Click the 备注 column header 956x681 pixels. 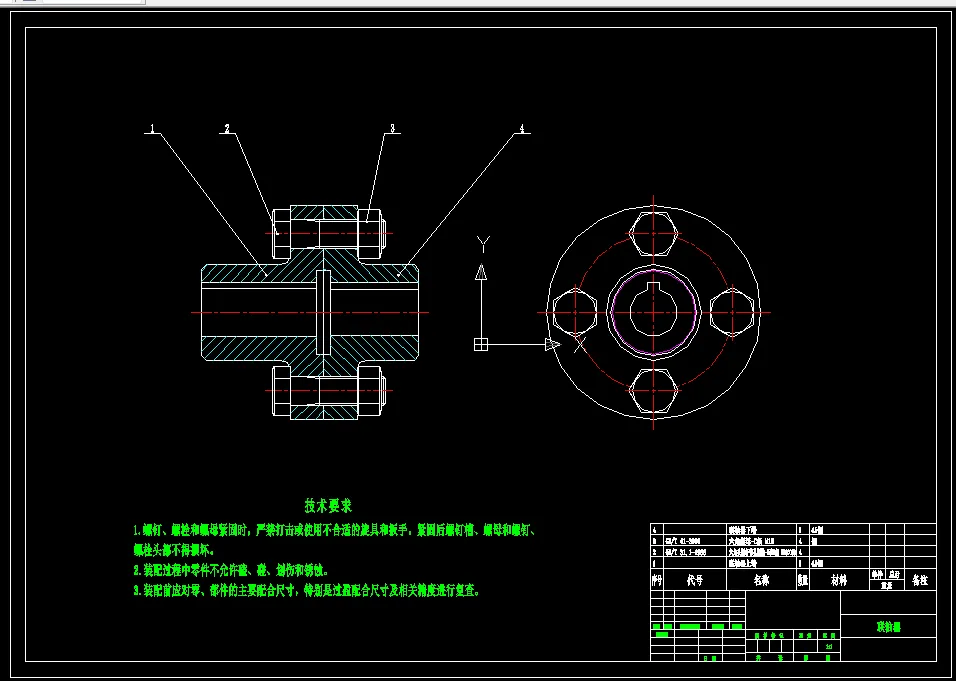(920, 580)
